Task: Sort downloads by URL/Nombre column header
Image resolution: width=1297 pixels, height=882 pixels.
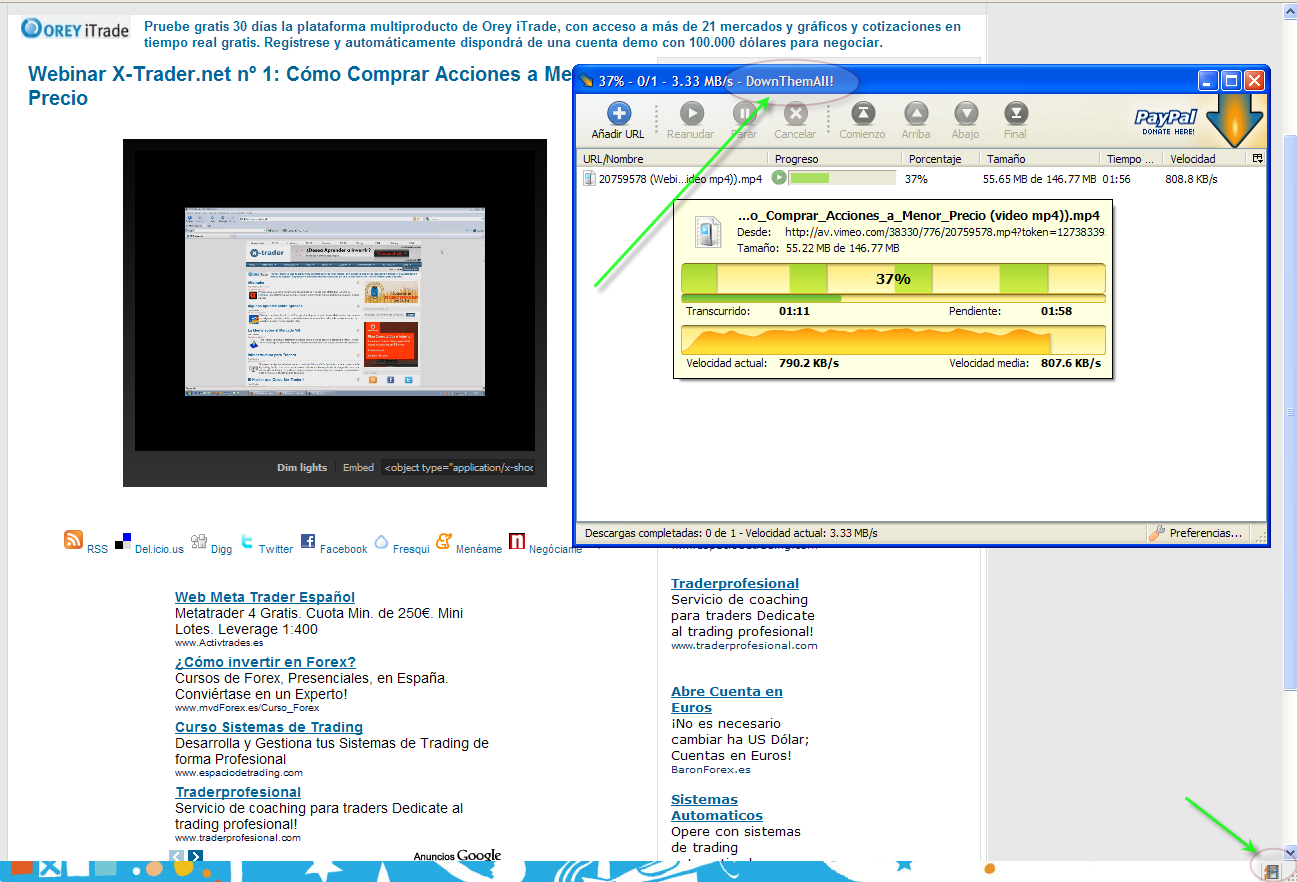Action: pyautogui.click(x=673, y=159)
